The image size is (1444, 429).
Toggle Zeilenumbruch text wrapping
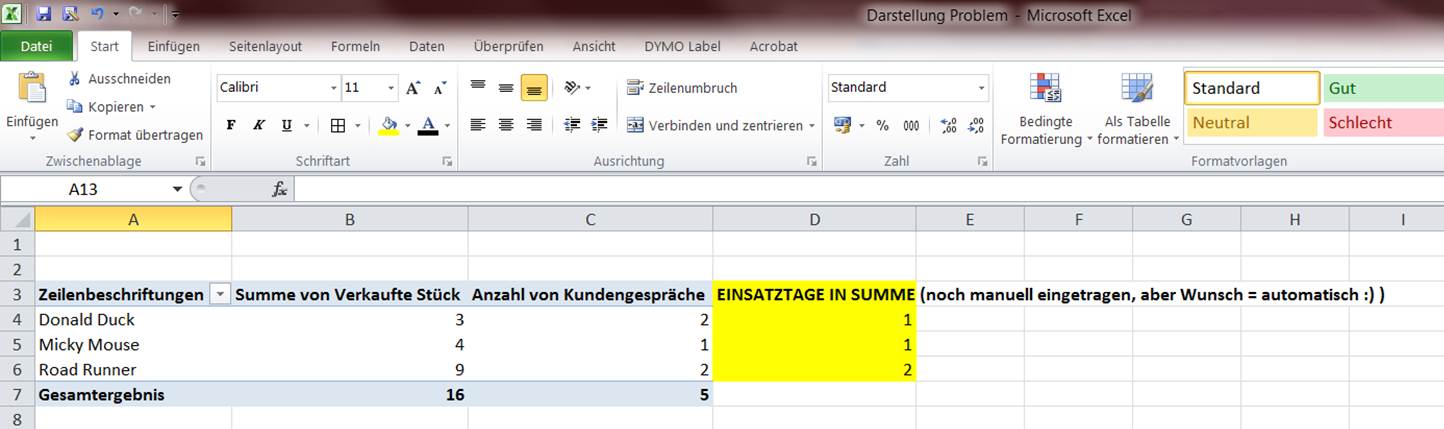tap(682, 88)
